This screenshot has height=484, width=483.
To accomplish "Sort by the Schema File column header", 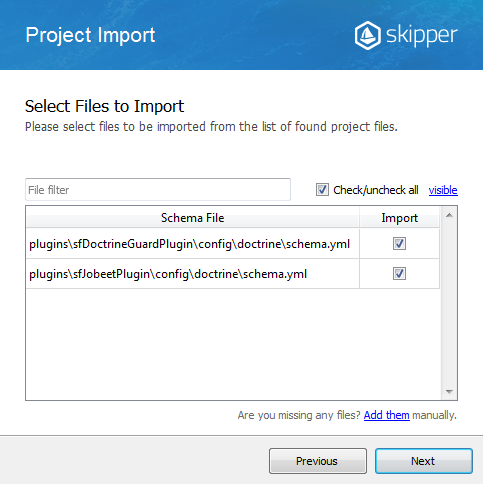I will [x=193, y=218].
